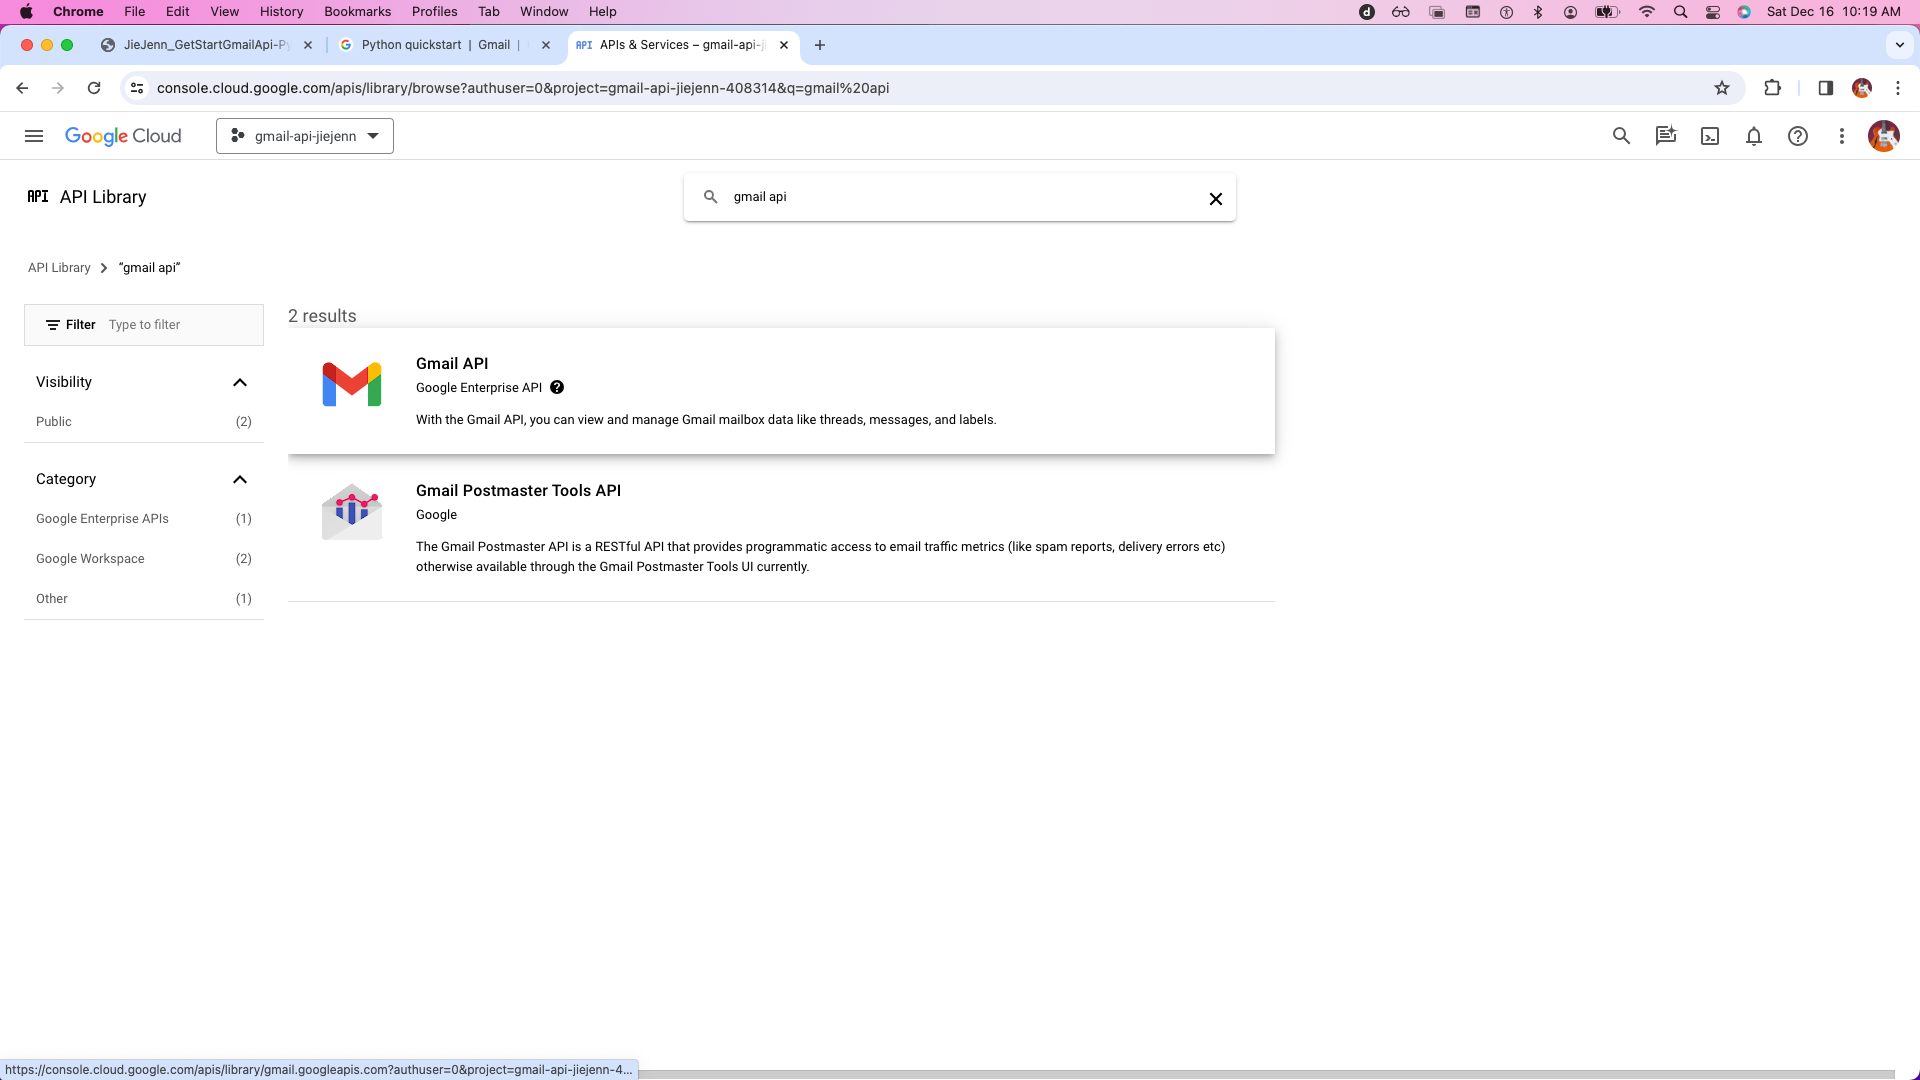Open macOS Spotlight search icon
The image size is (1920, 1080).
1680,12
